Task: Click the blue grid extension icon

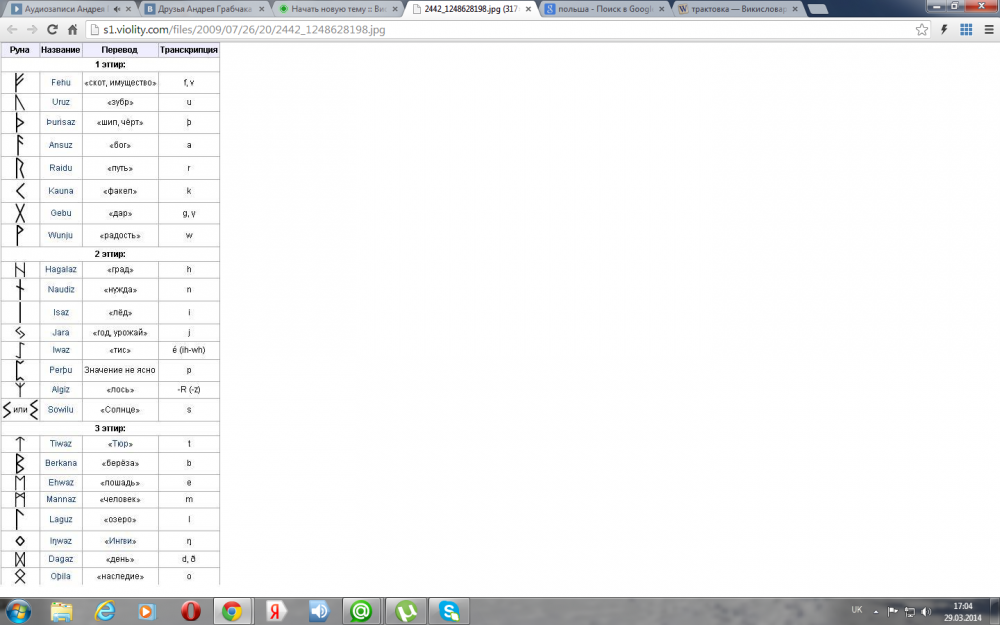Action: (966, 29)
